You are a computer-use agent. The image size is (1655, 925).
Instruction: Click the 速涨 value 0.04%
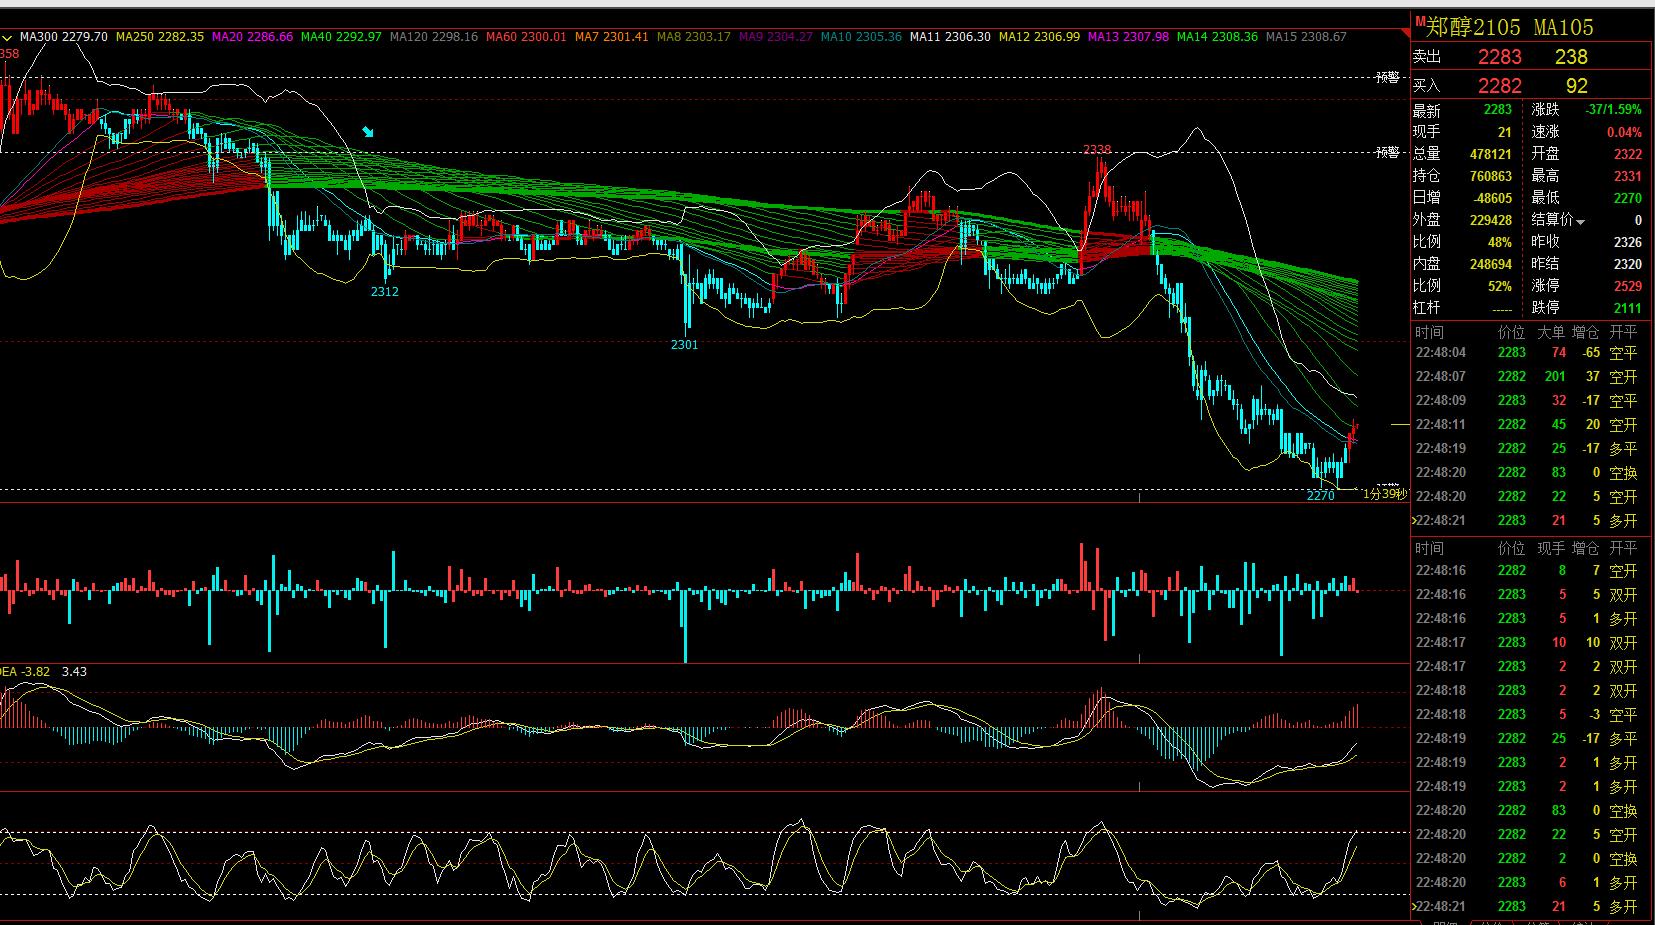click(1624, 132)
